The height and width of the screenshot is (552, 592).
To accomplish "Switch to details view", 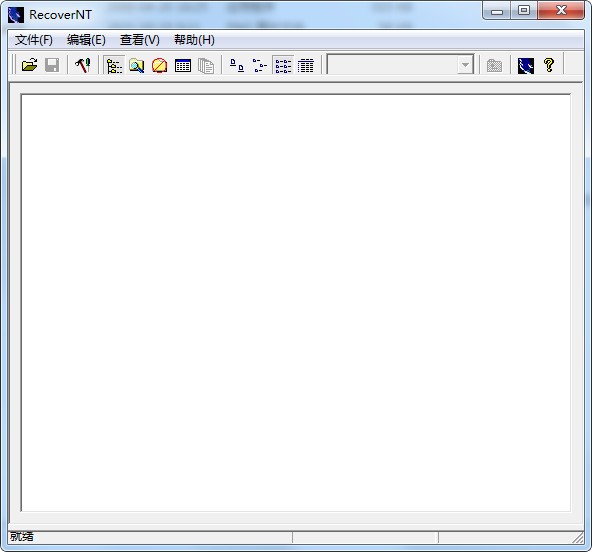I will point(306,65).
